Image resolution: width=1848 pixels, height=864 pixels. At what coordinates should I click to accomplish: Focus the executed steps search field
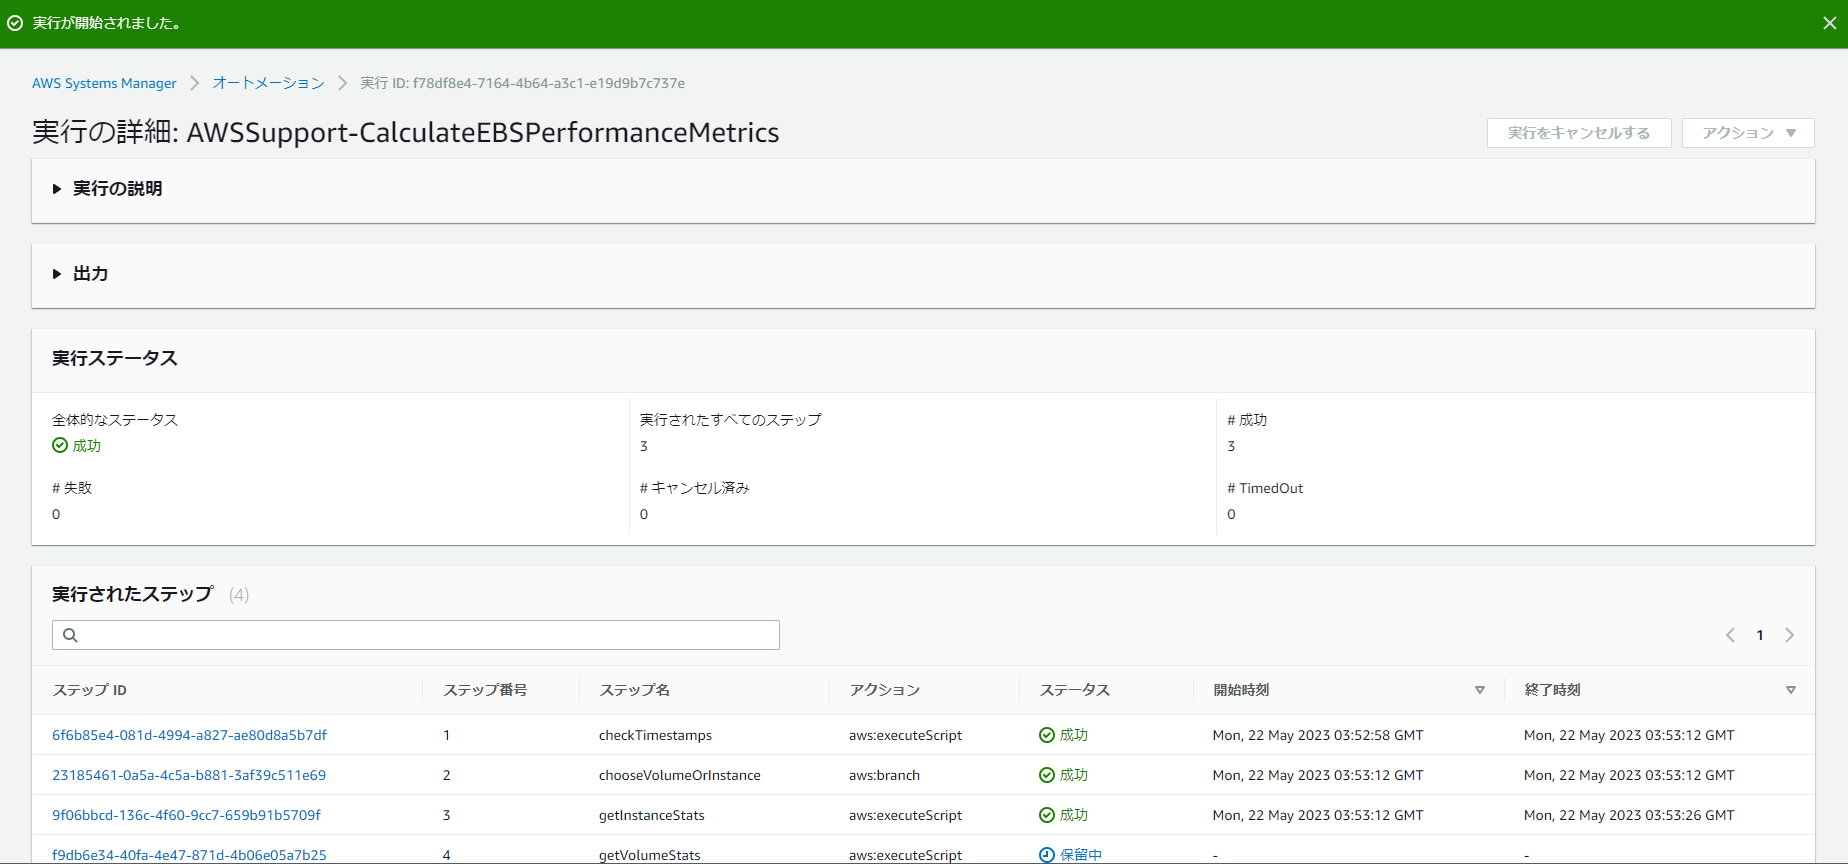[x=416, y=635]
